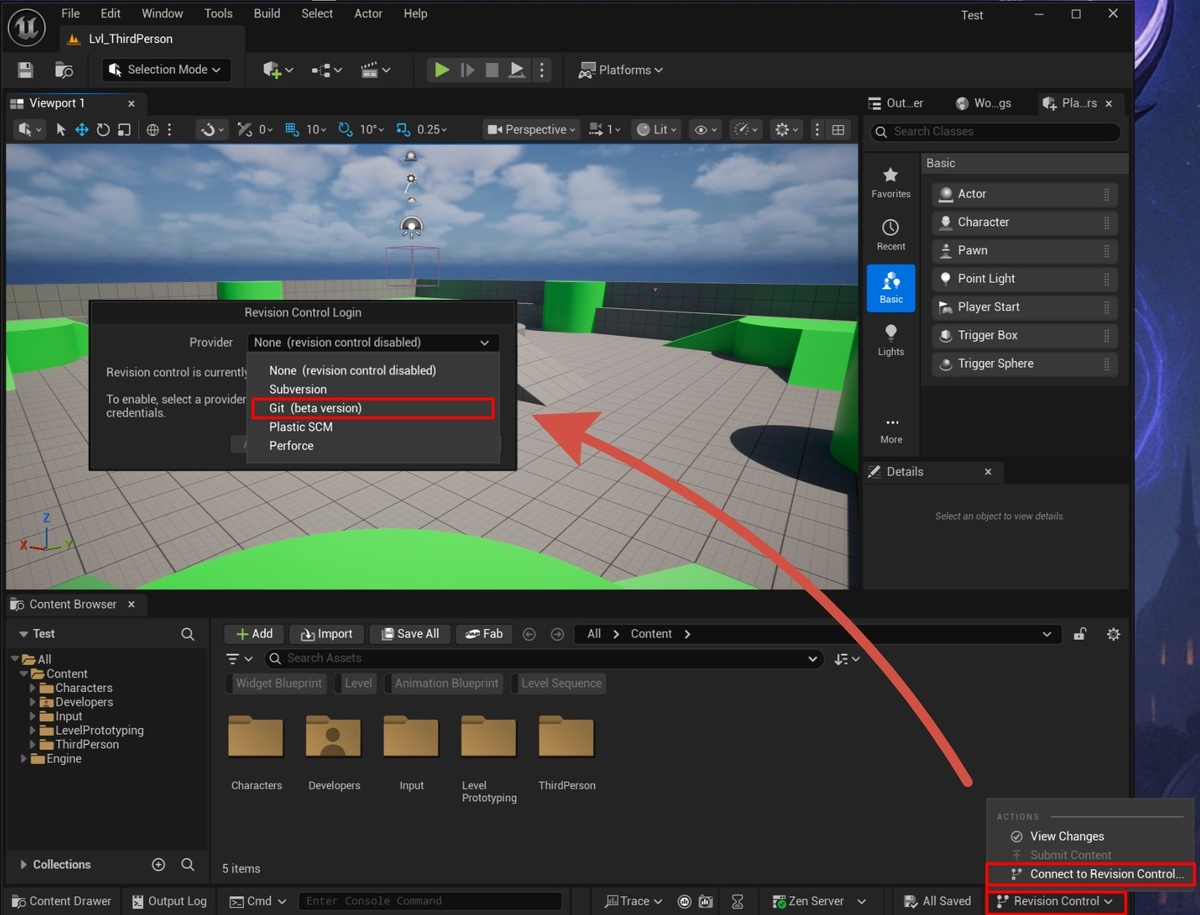Open the Selection Mode dropdown

166,70
